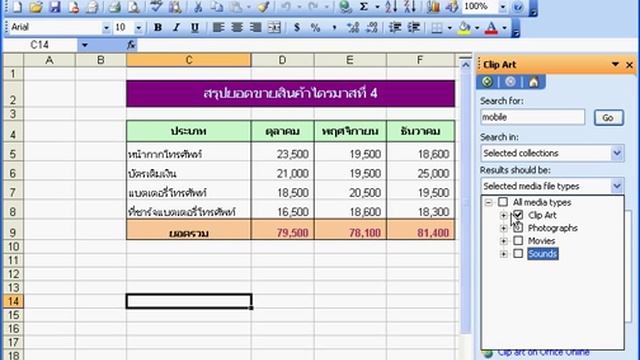Check the Sounds checkbox
The width and height of the screenshot is (640, 360).
tap(518, 253)
